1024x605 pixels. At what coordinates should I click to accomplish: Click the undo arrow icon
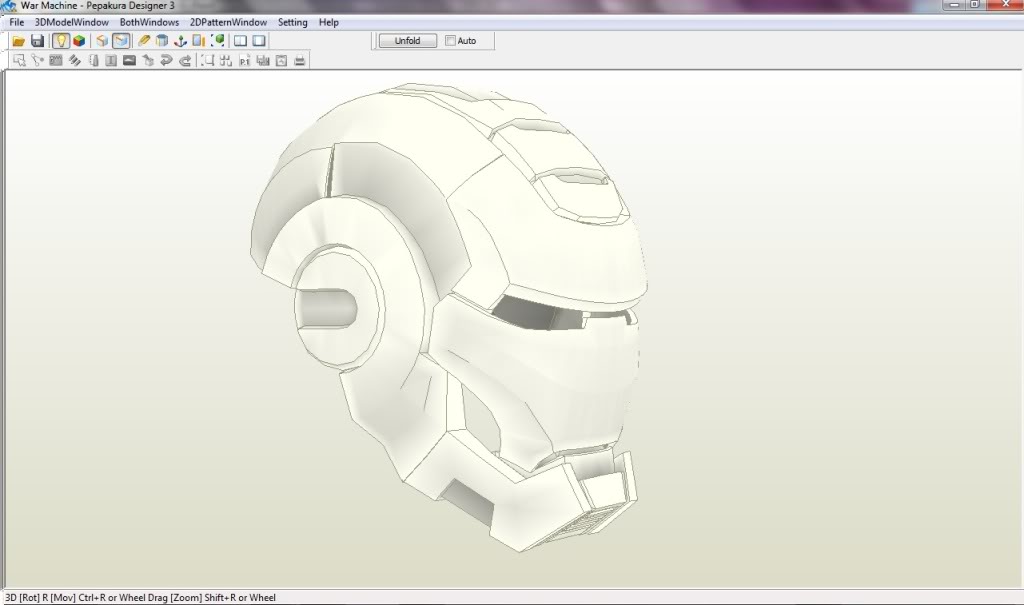167,61
